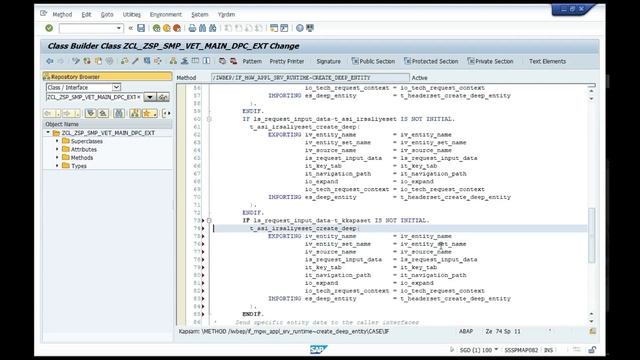
Task: Click the code editor vertical scrollbar thumb
Action: pos(591,235)
